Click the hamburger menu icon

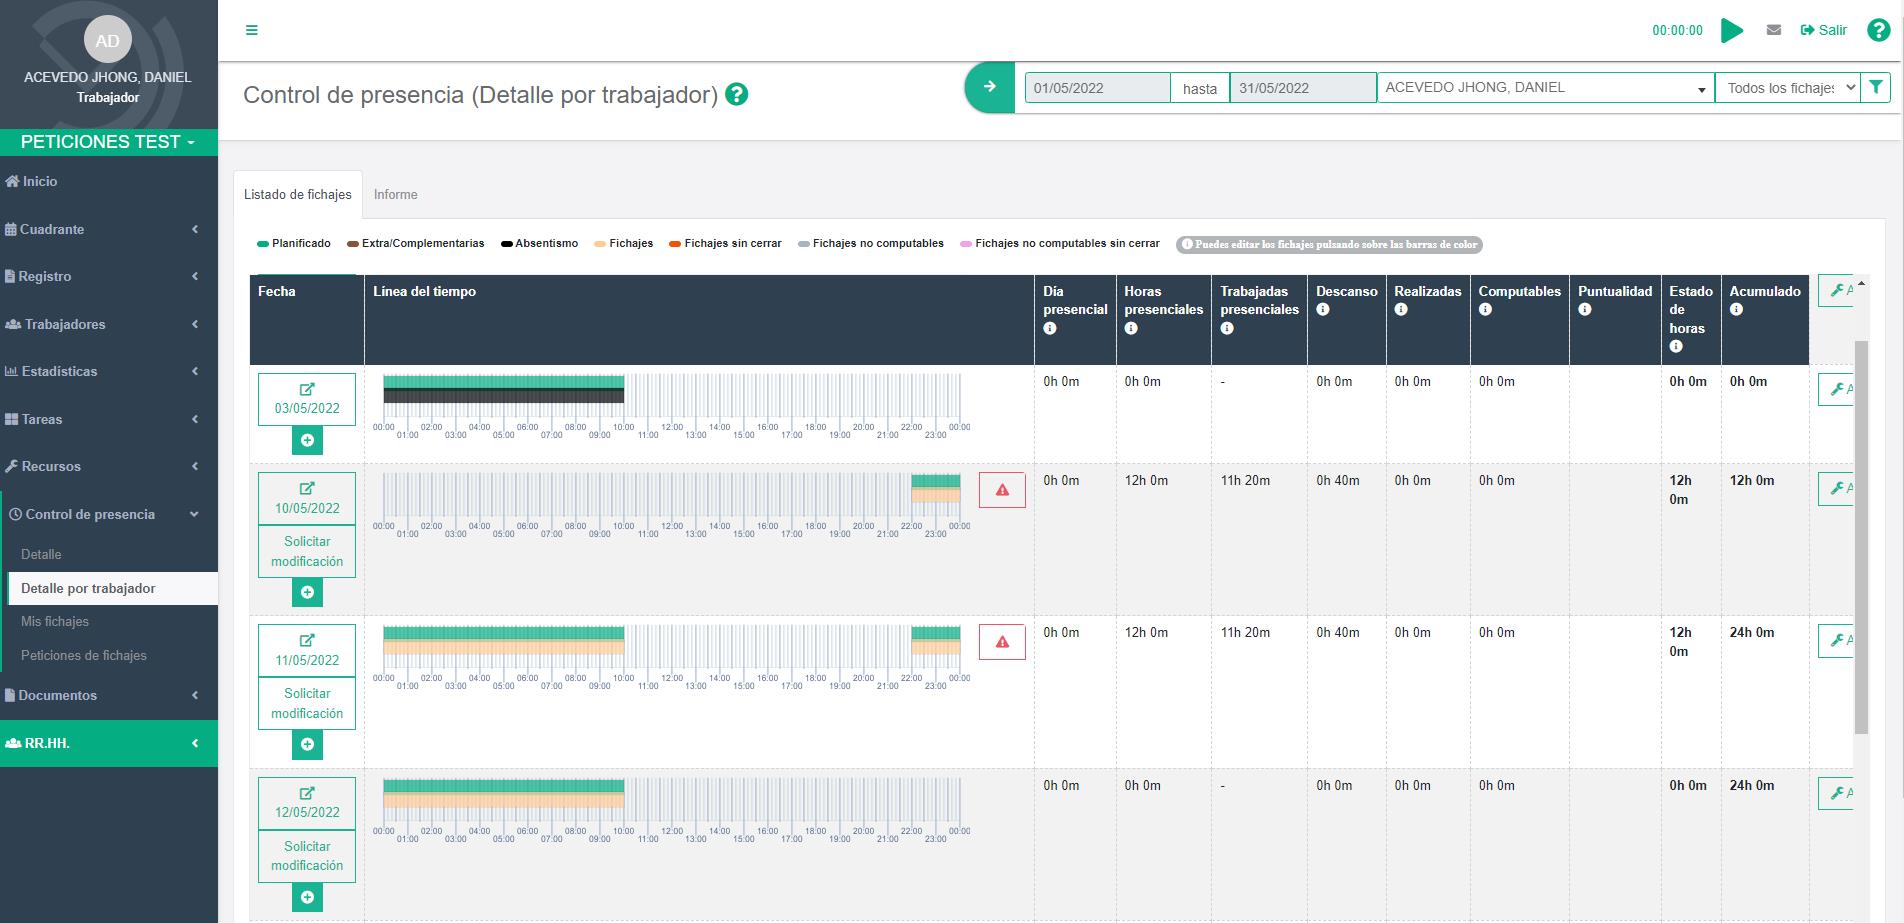(x=252, y=30)
